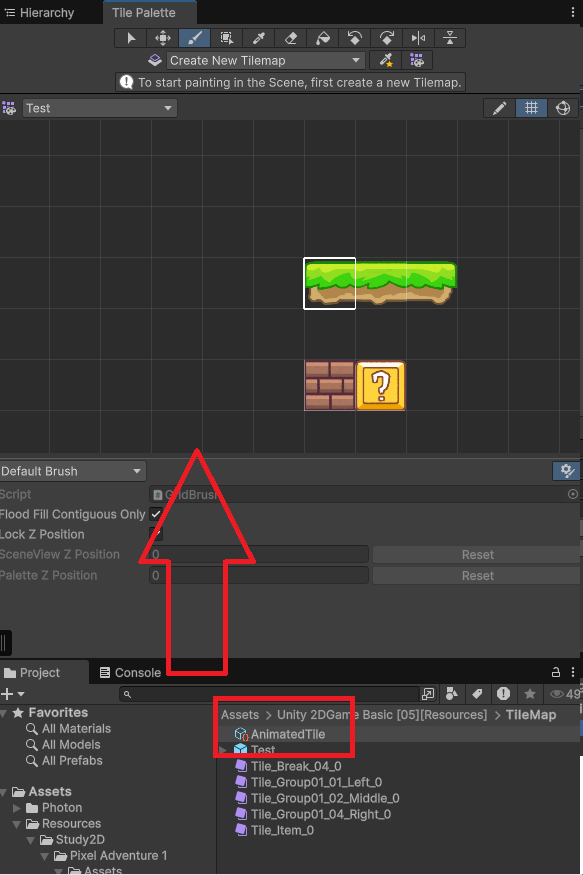Collapse the Pixel Adventure 1 folder

point(45,856)
